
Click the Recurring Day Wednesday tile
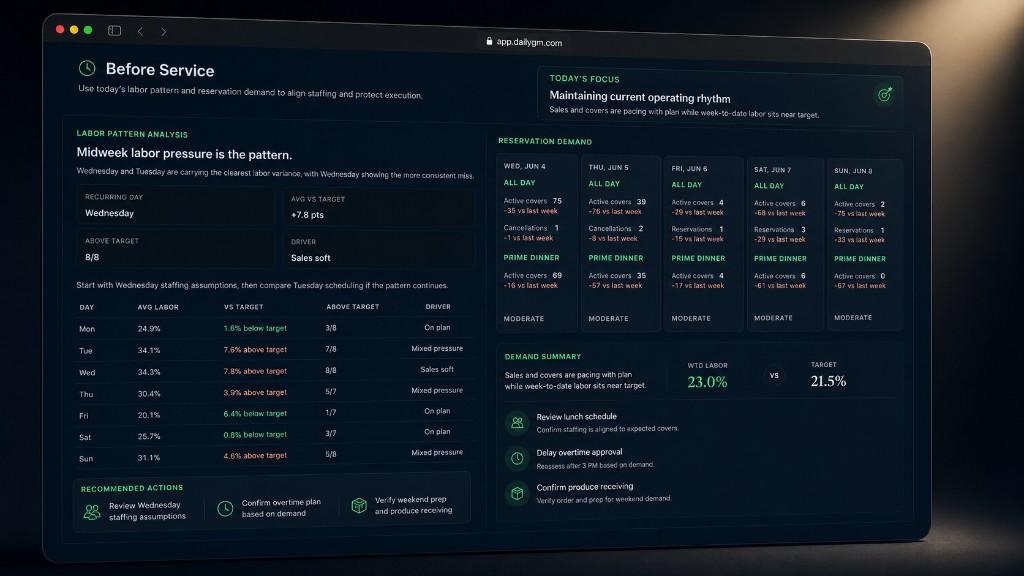tap(175, 205)
